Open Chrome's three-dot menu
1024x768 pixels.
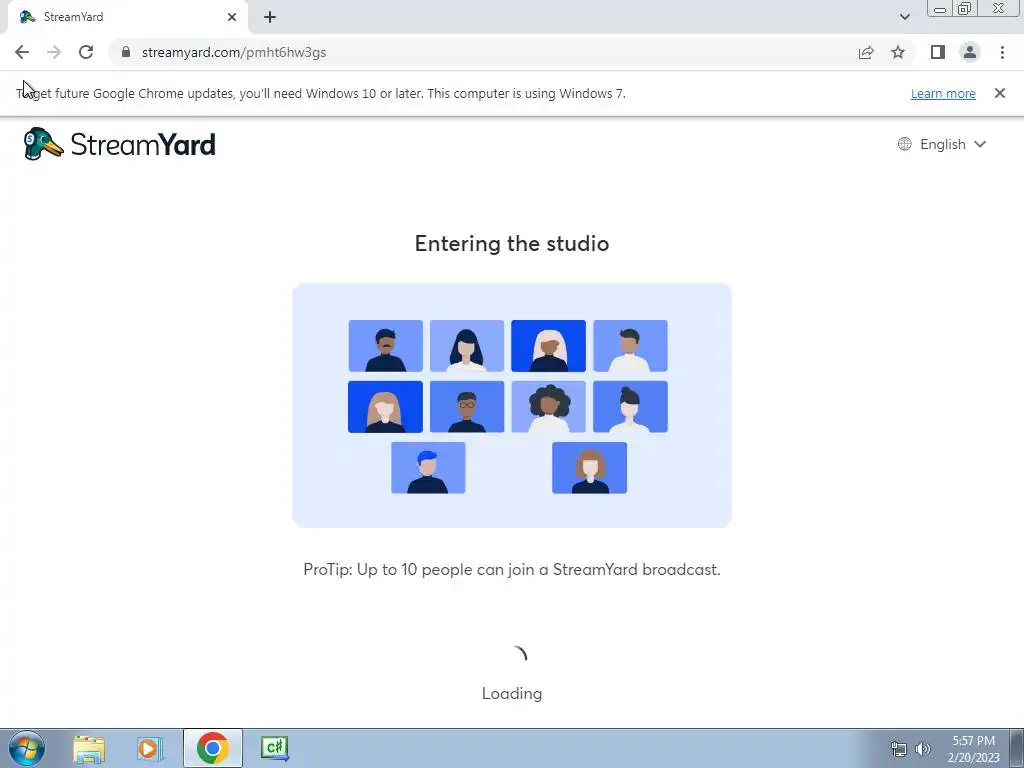tap(1002, 52)
